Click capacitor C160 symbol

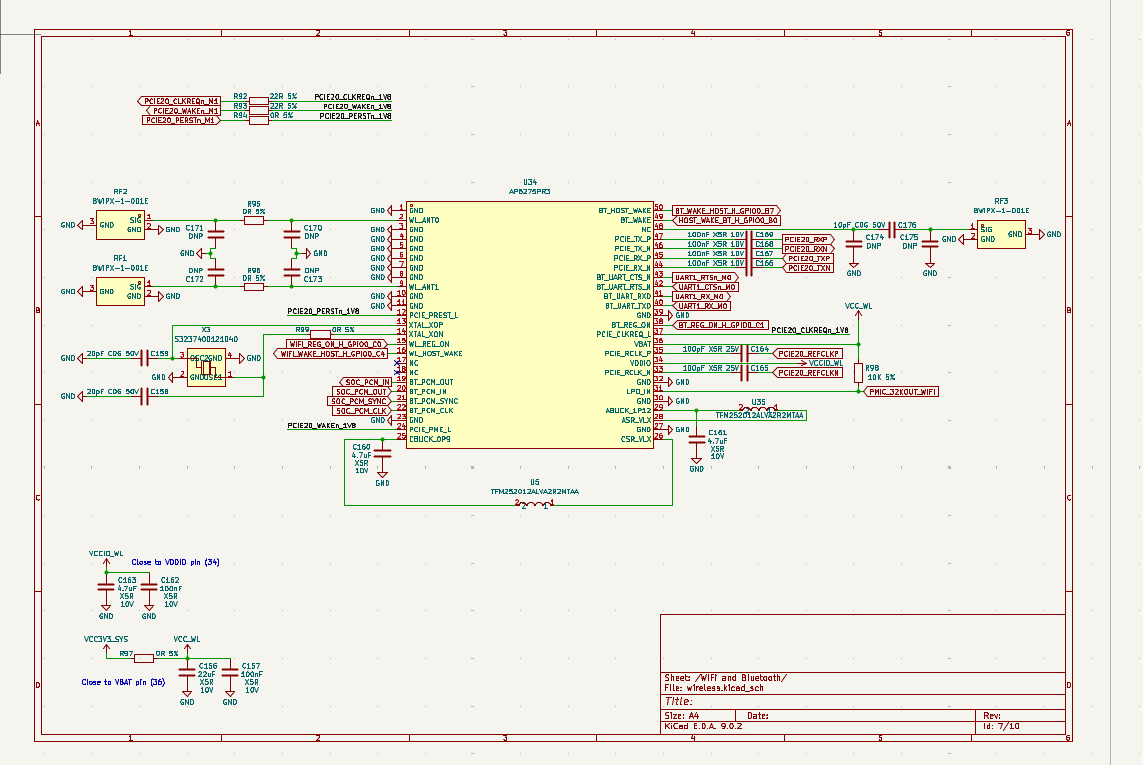click(x=382, y=455)
